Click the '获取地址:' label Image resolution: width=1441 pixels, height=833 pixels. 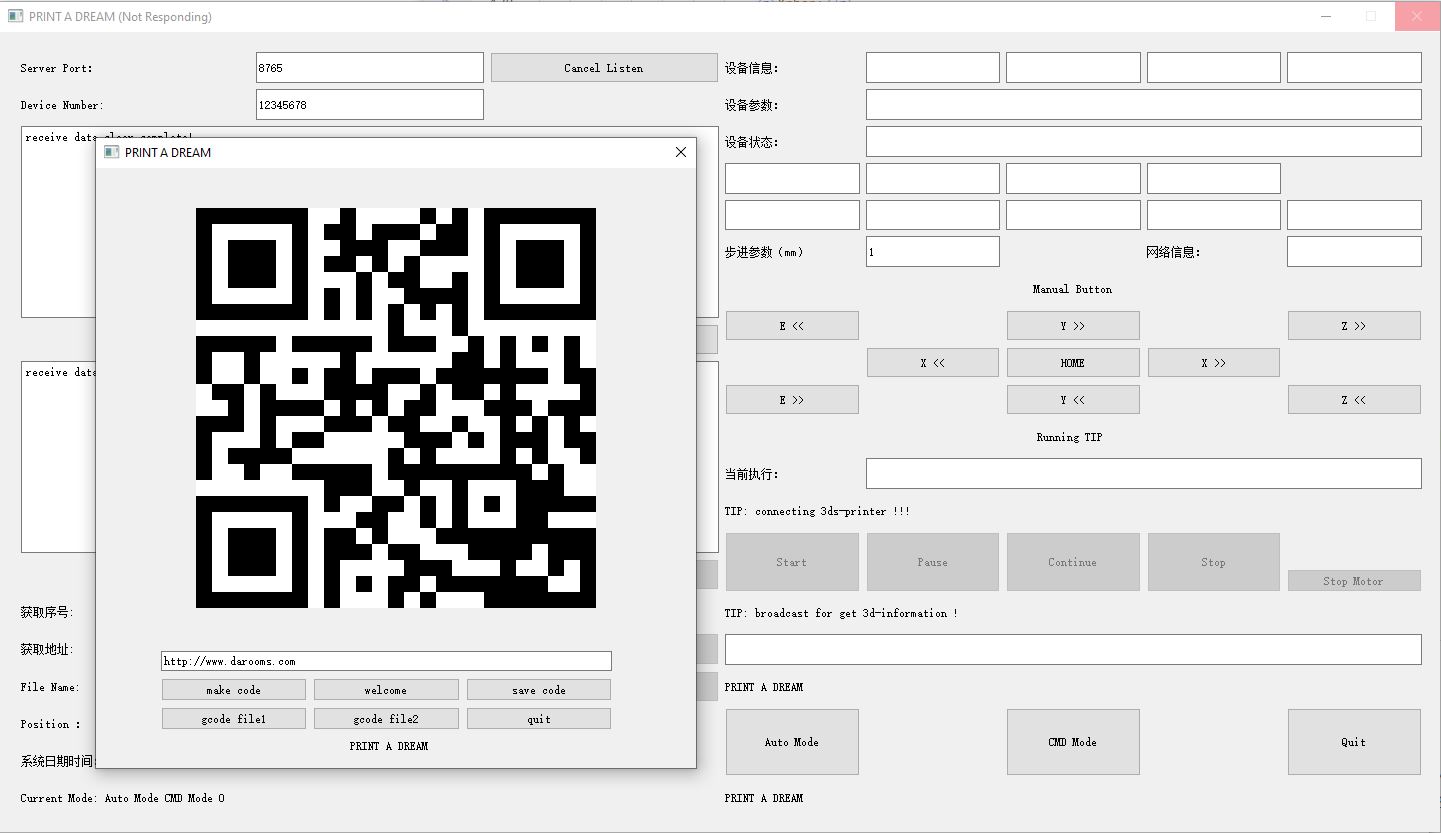pyautogui.click(x=47, y=649)
